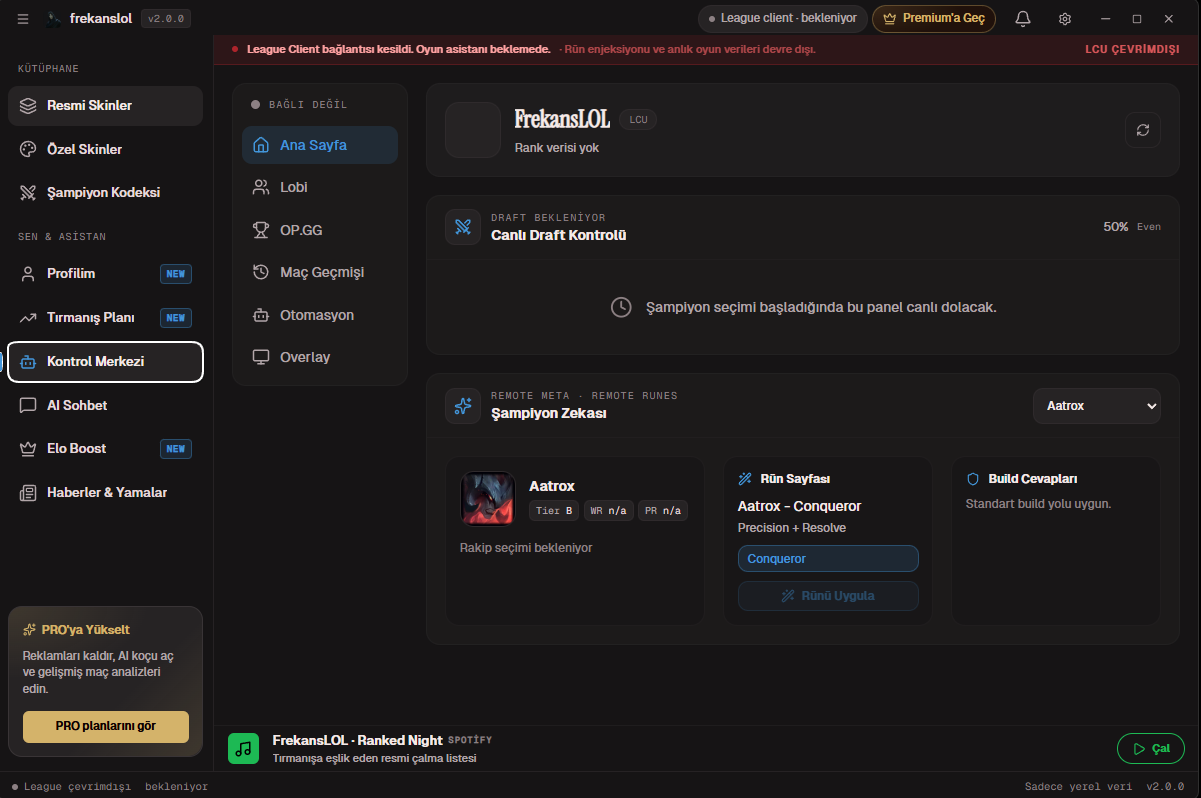Open the hamburger menu icon

click(23, 18)
